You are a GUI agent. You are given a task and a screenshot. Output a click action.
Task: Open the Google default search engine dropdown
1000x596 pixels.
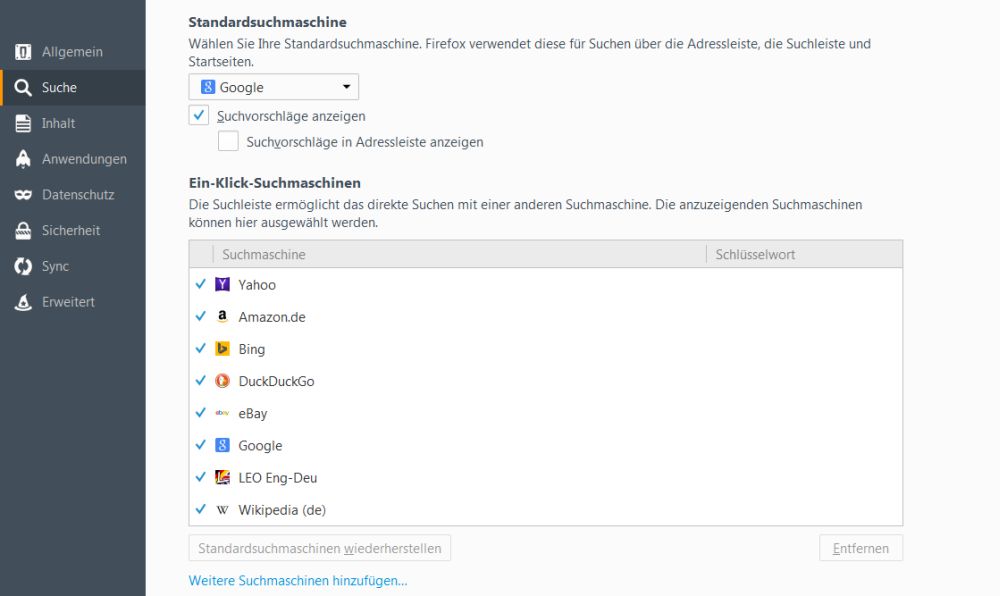click(274, 87)
